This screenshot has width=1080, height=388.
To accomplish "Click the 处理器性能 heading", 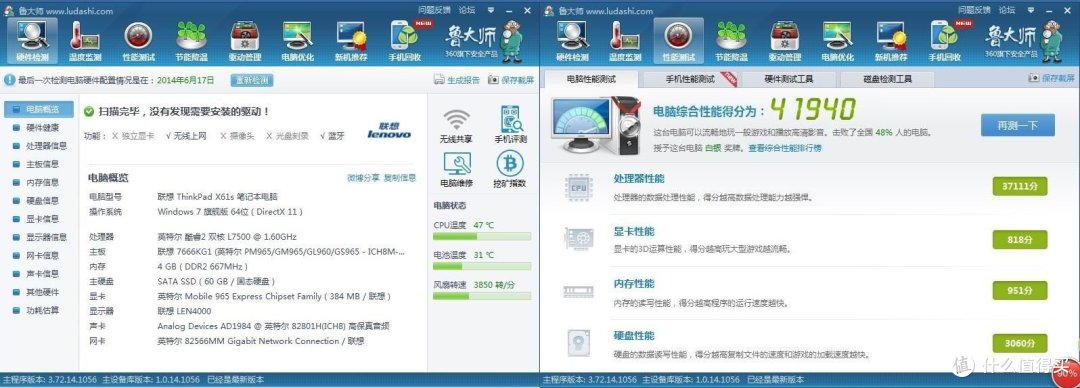I will click(x=638, y=178).
